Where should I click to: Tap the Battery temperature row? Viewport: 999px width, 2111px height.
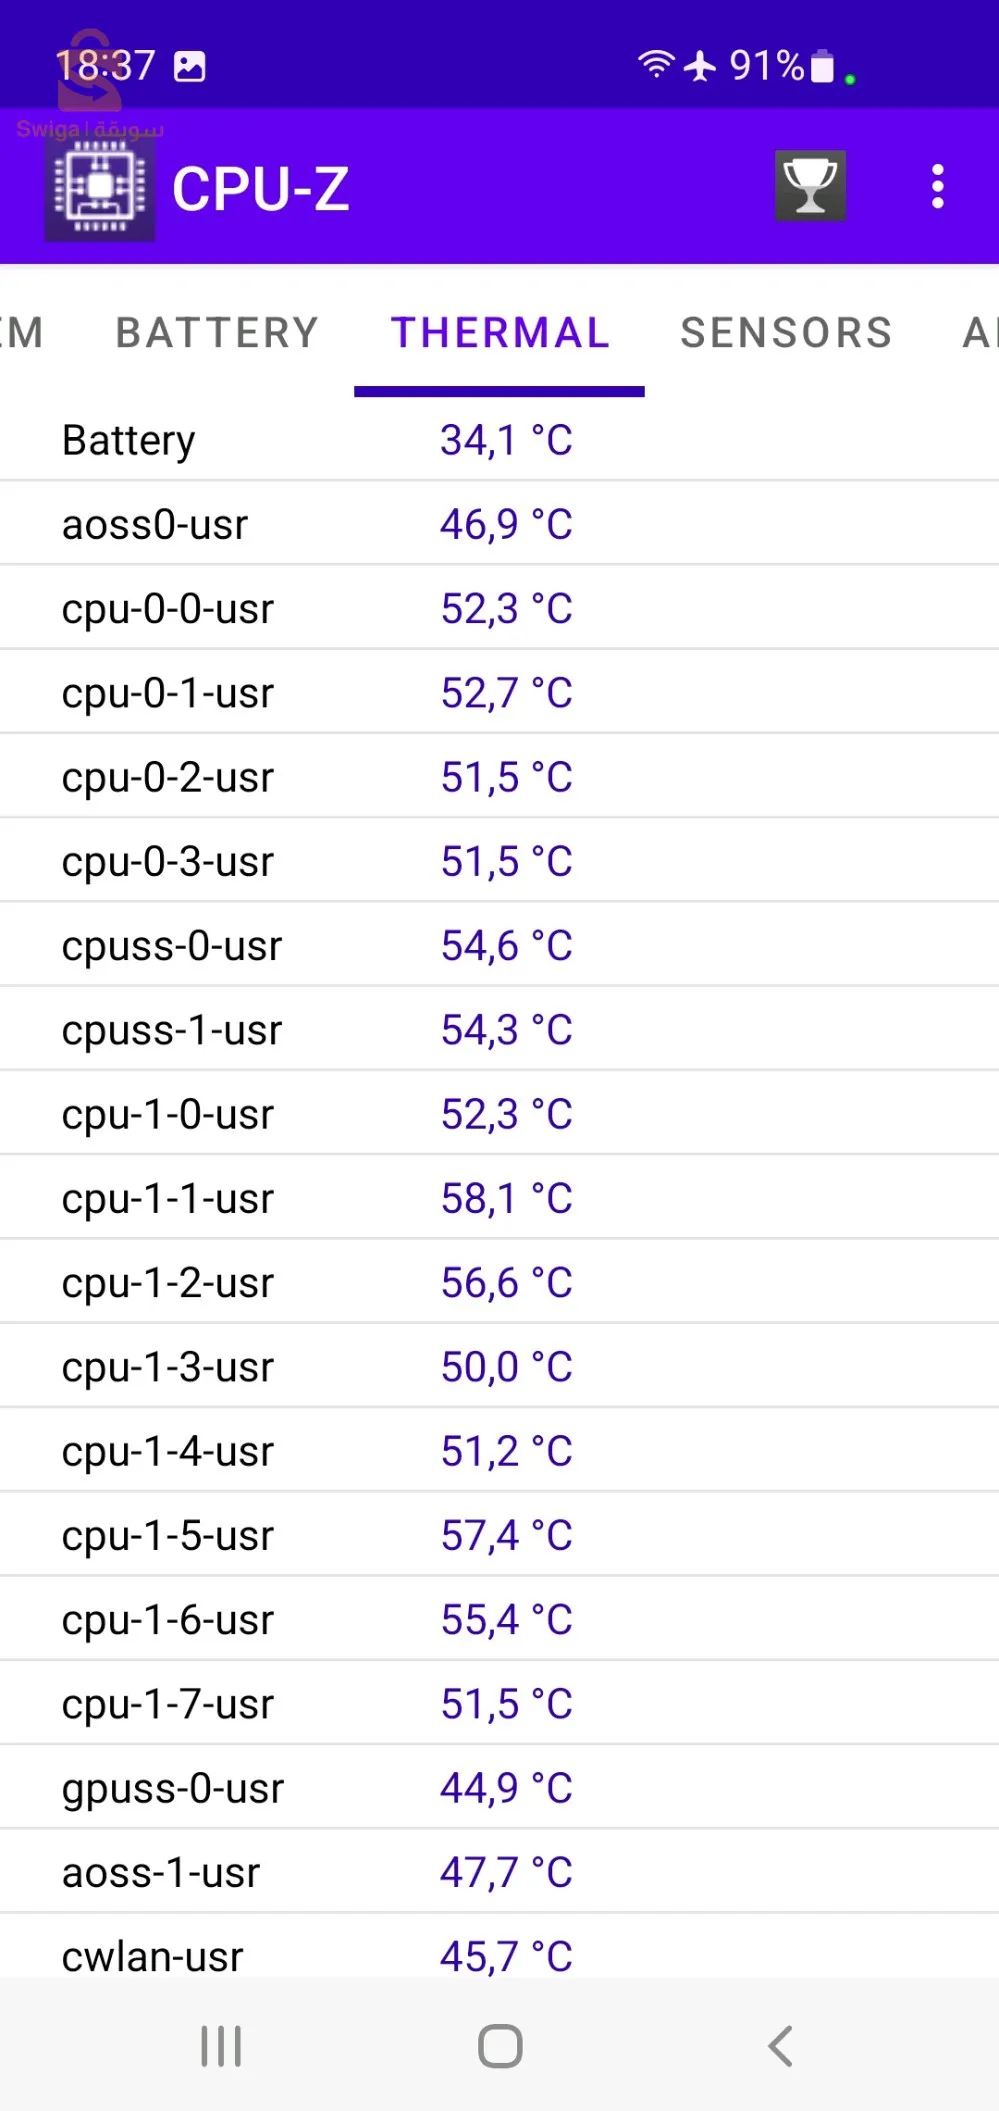[x=499, y=440]
